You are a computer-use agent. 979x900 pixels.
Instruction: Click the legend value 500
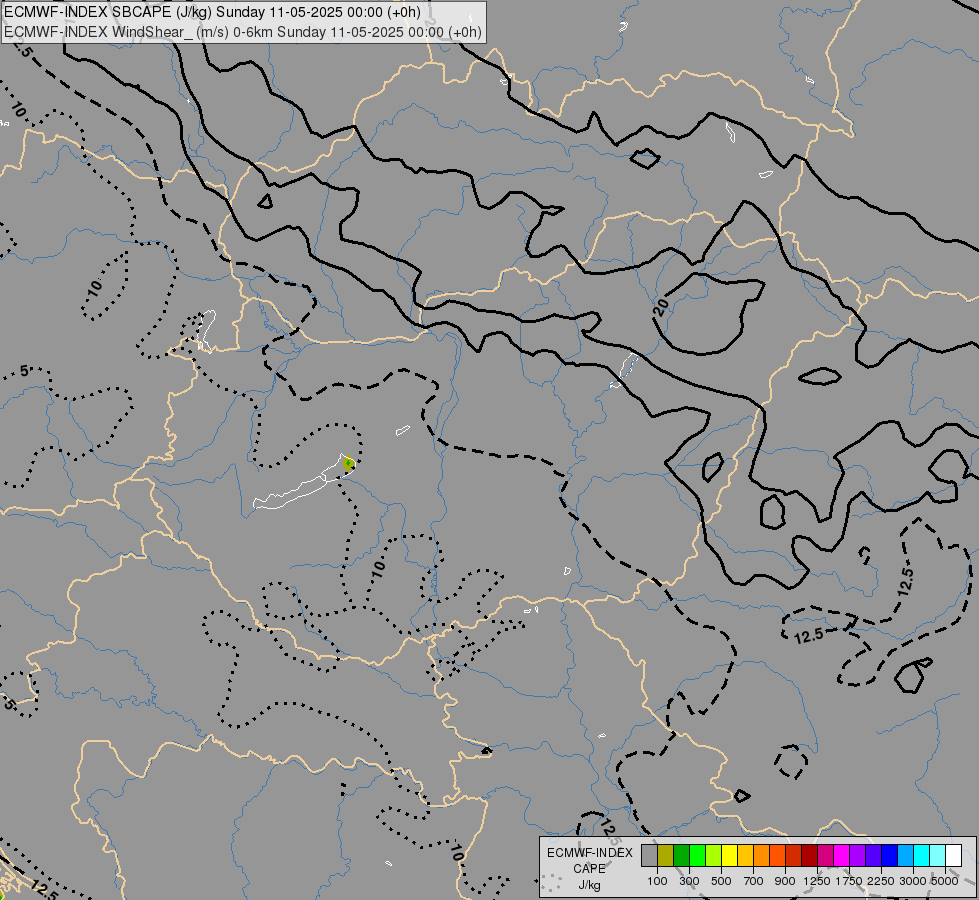click(721, 881)
